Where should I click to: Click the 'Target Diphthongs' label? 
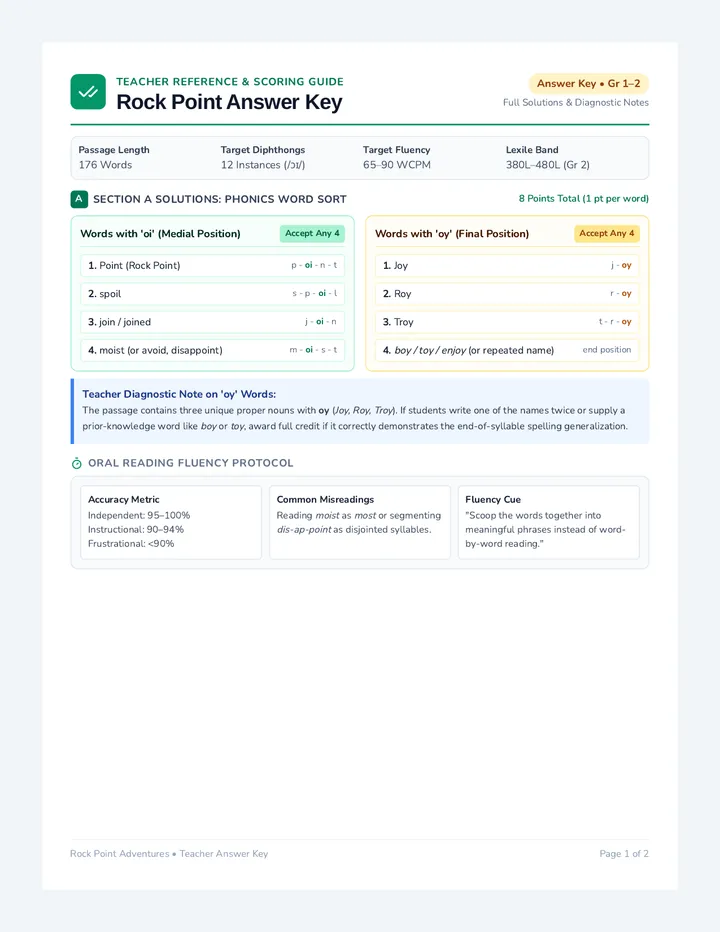tap(263, 150)
